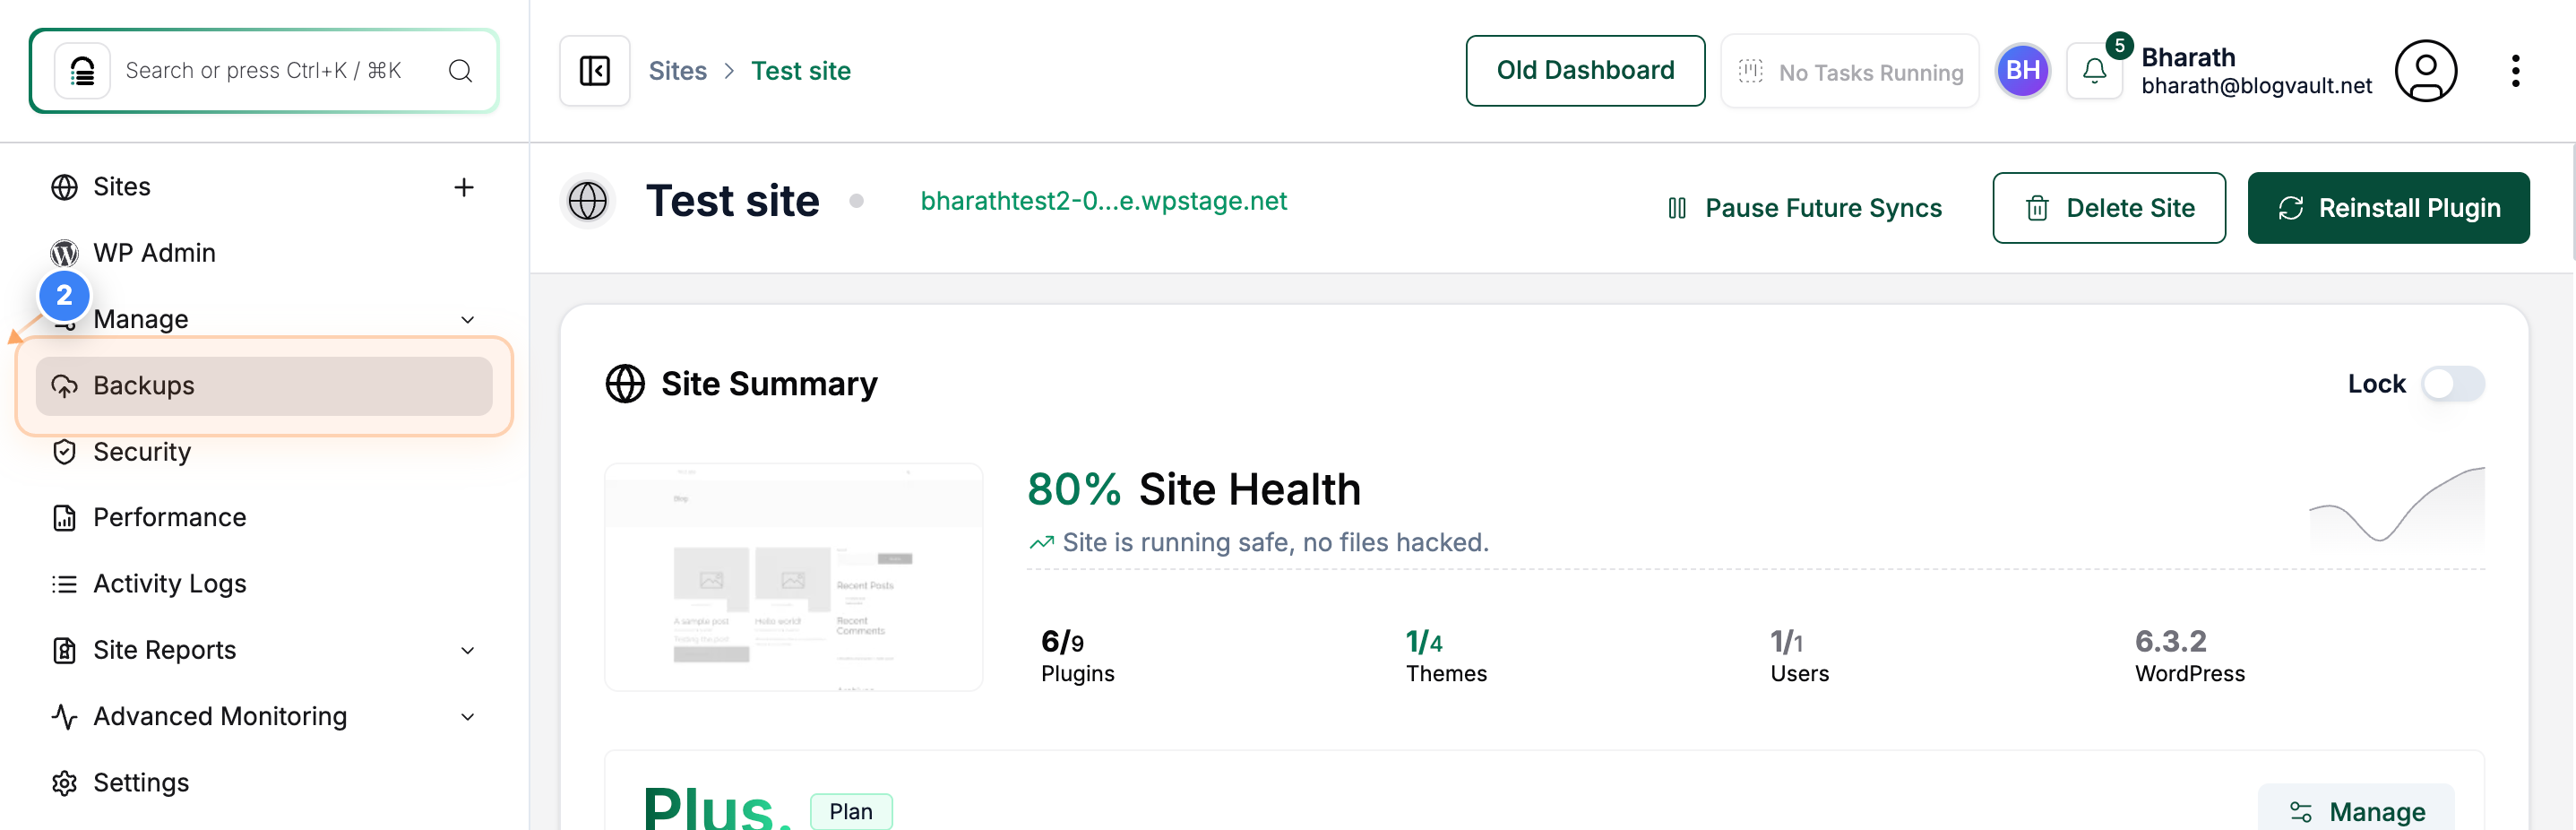The image size is (2576, 830).
Task: Open Activity Logs in the sidebar
Action: click(169, 584)
